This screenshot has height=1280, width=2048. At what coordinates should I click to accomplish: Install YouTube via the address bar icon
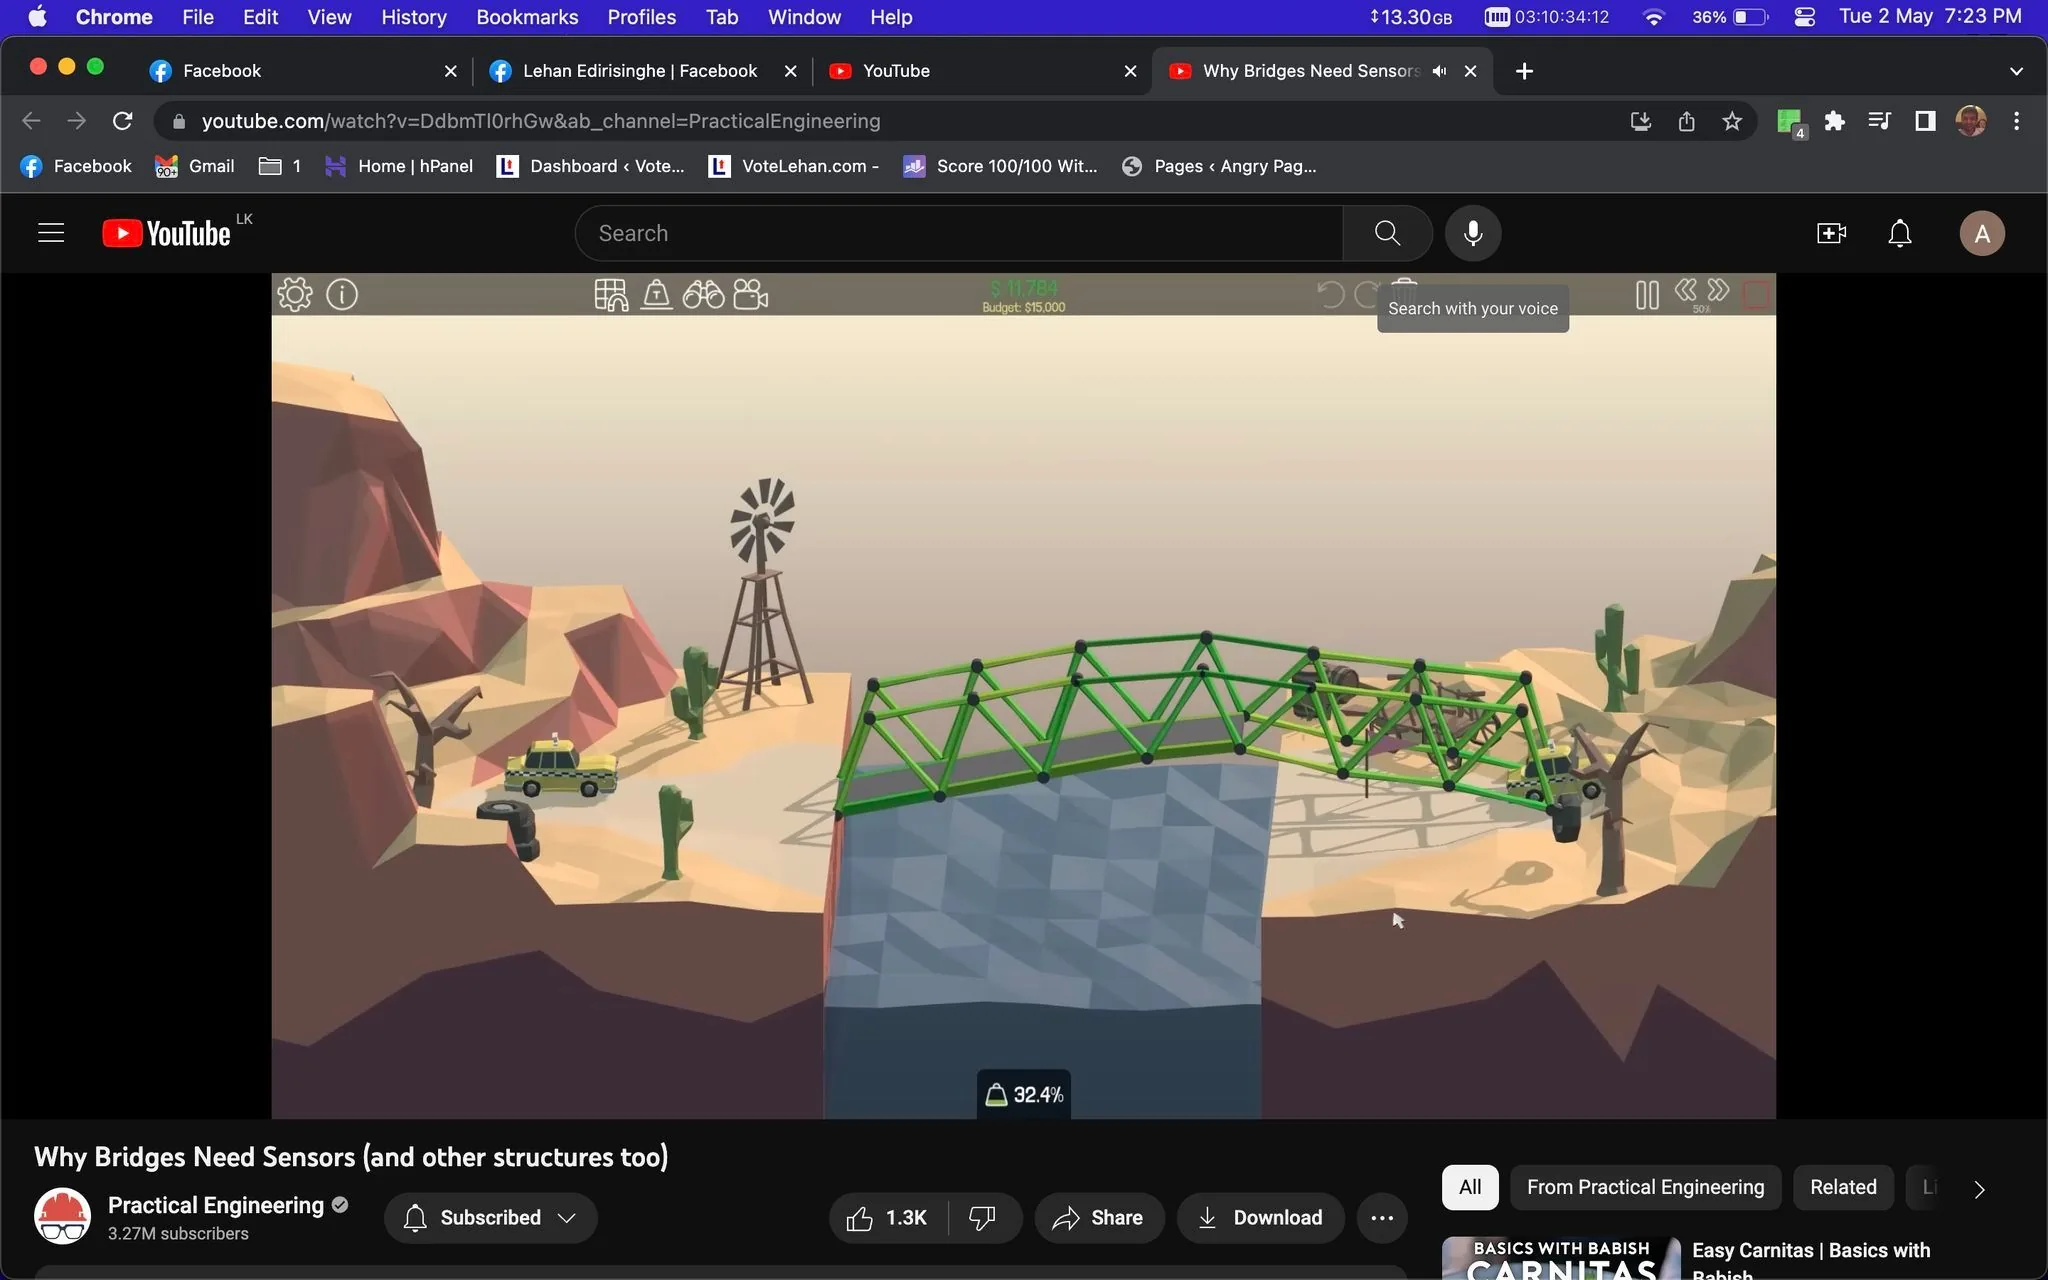[x=1639, y=121]
